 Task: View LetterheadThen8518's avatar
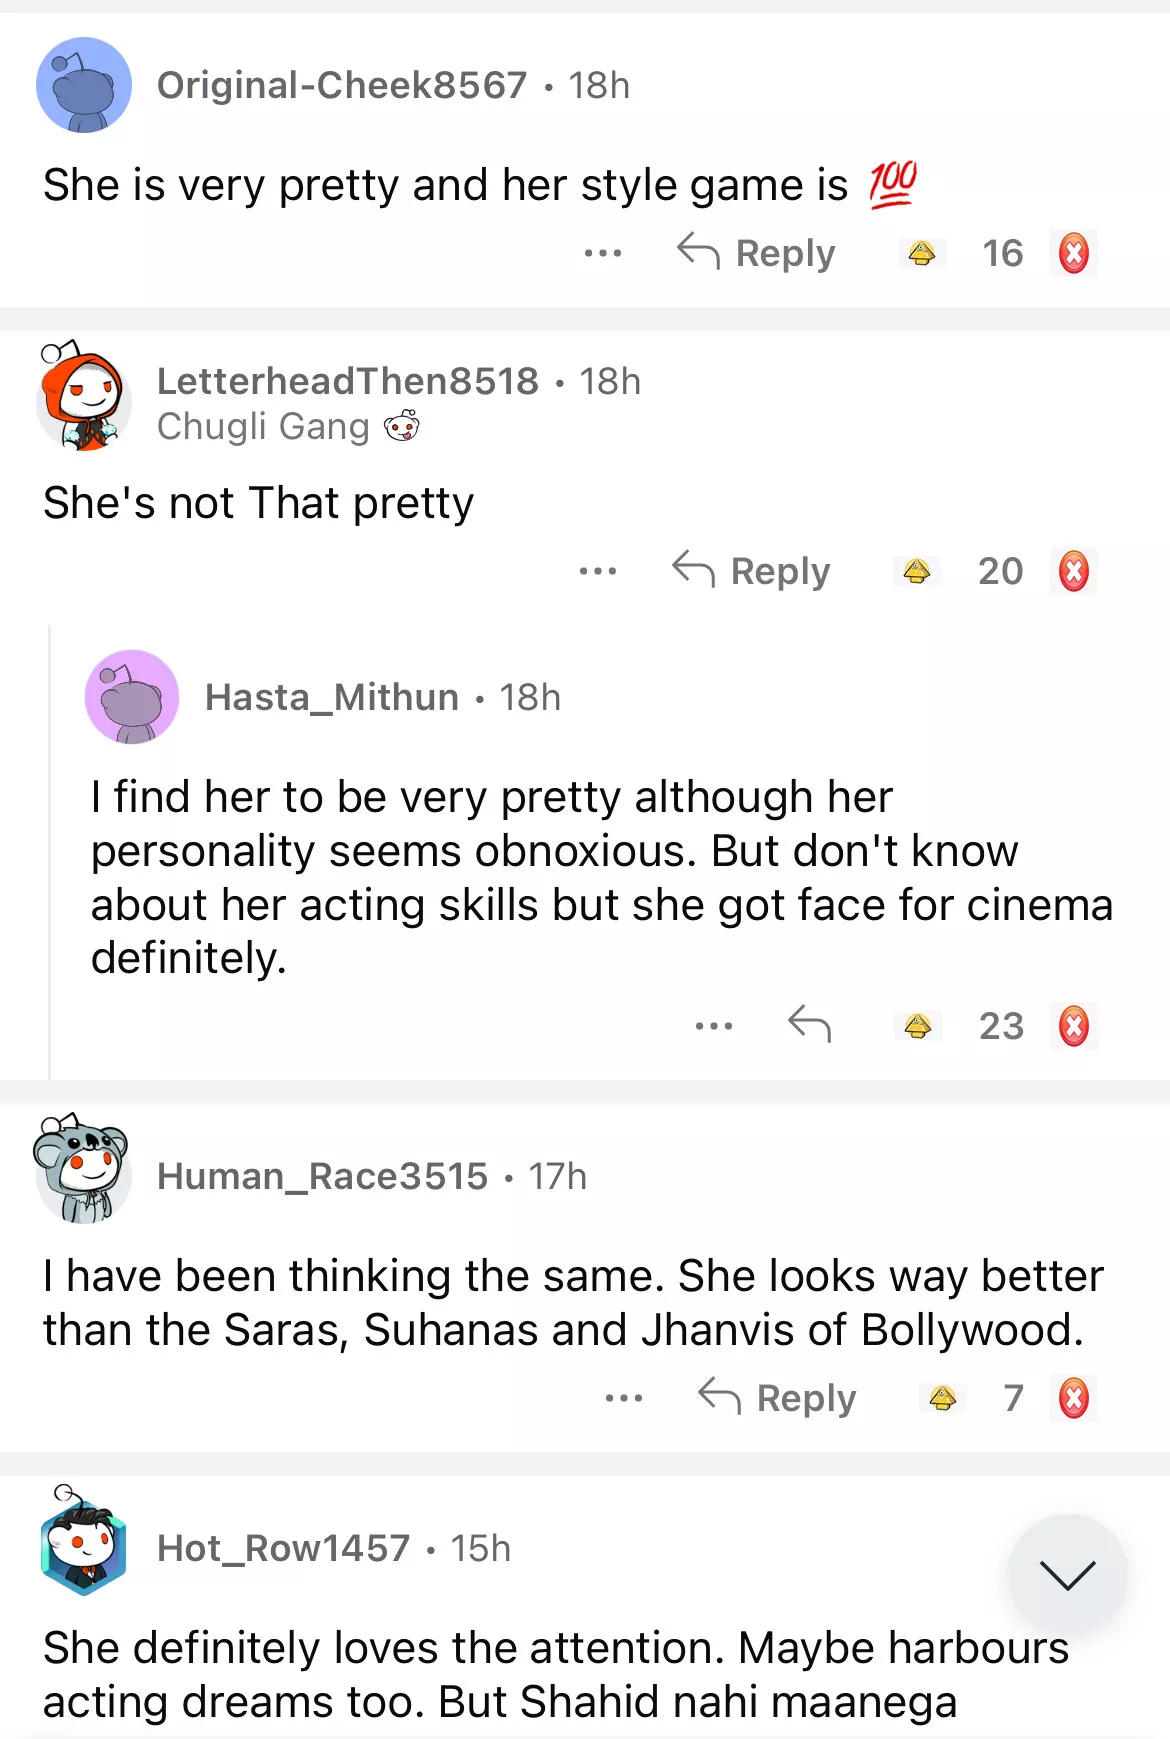83,397
